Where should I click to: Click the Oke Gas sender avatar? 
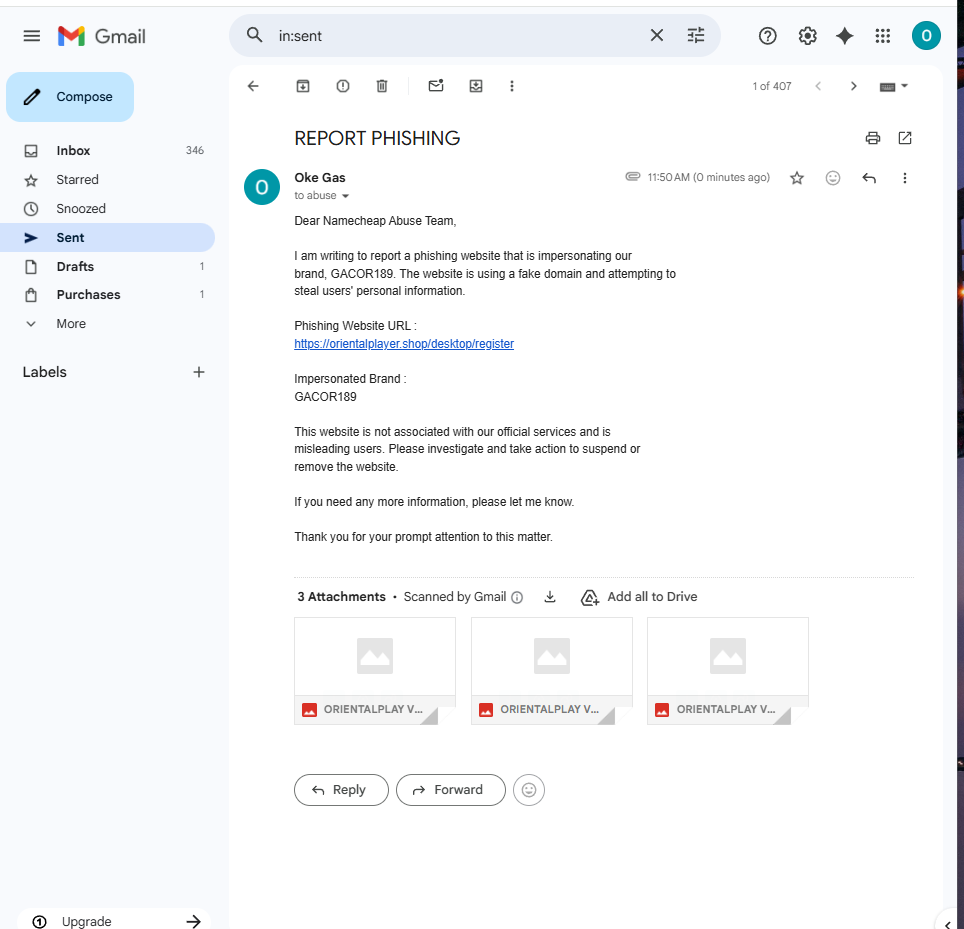262,187
